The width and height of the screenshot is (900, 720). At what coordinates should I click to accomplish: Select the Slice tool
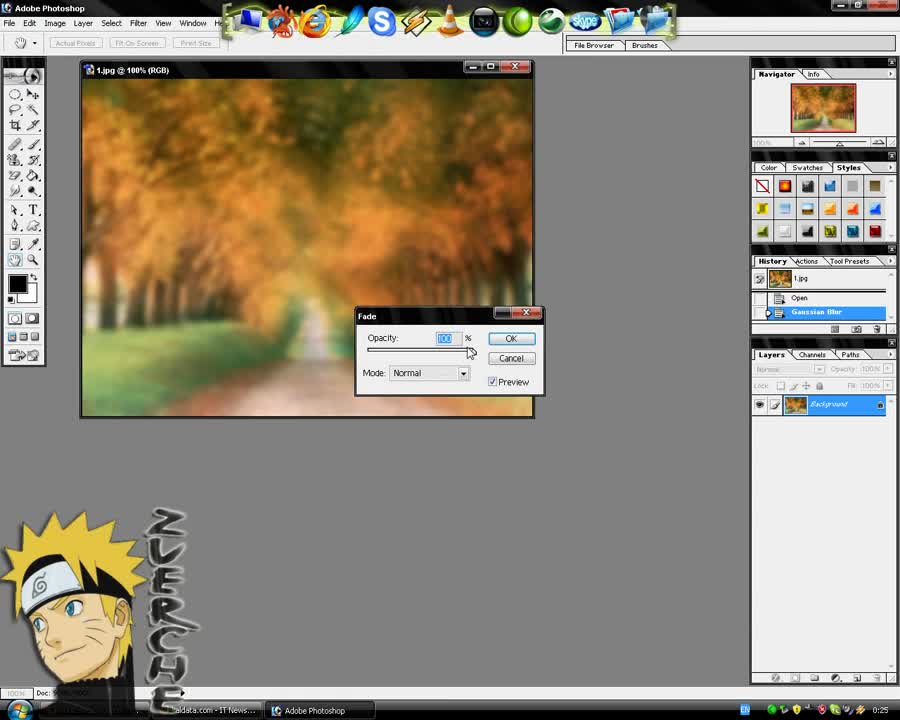click(33, 125)
